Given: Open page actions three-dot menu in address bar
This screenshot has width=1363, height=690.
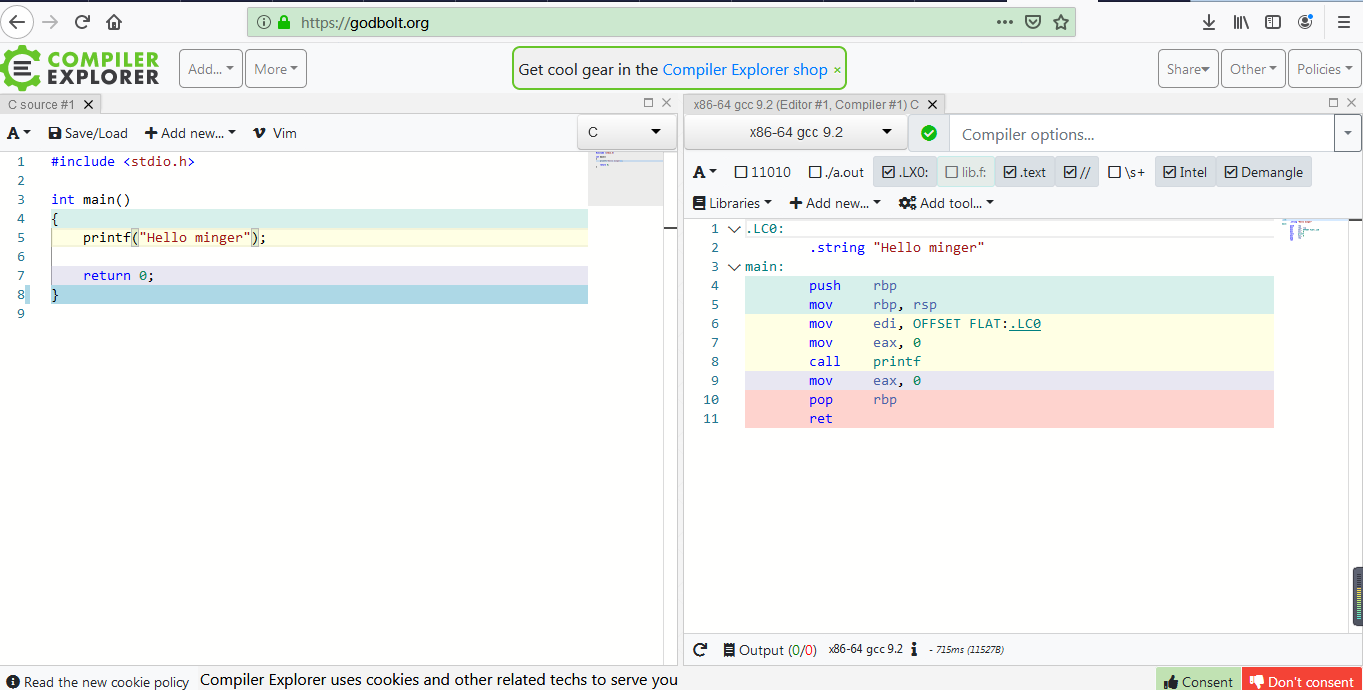Looking at the screenshot, I should 1005,22.
